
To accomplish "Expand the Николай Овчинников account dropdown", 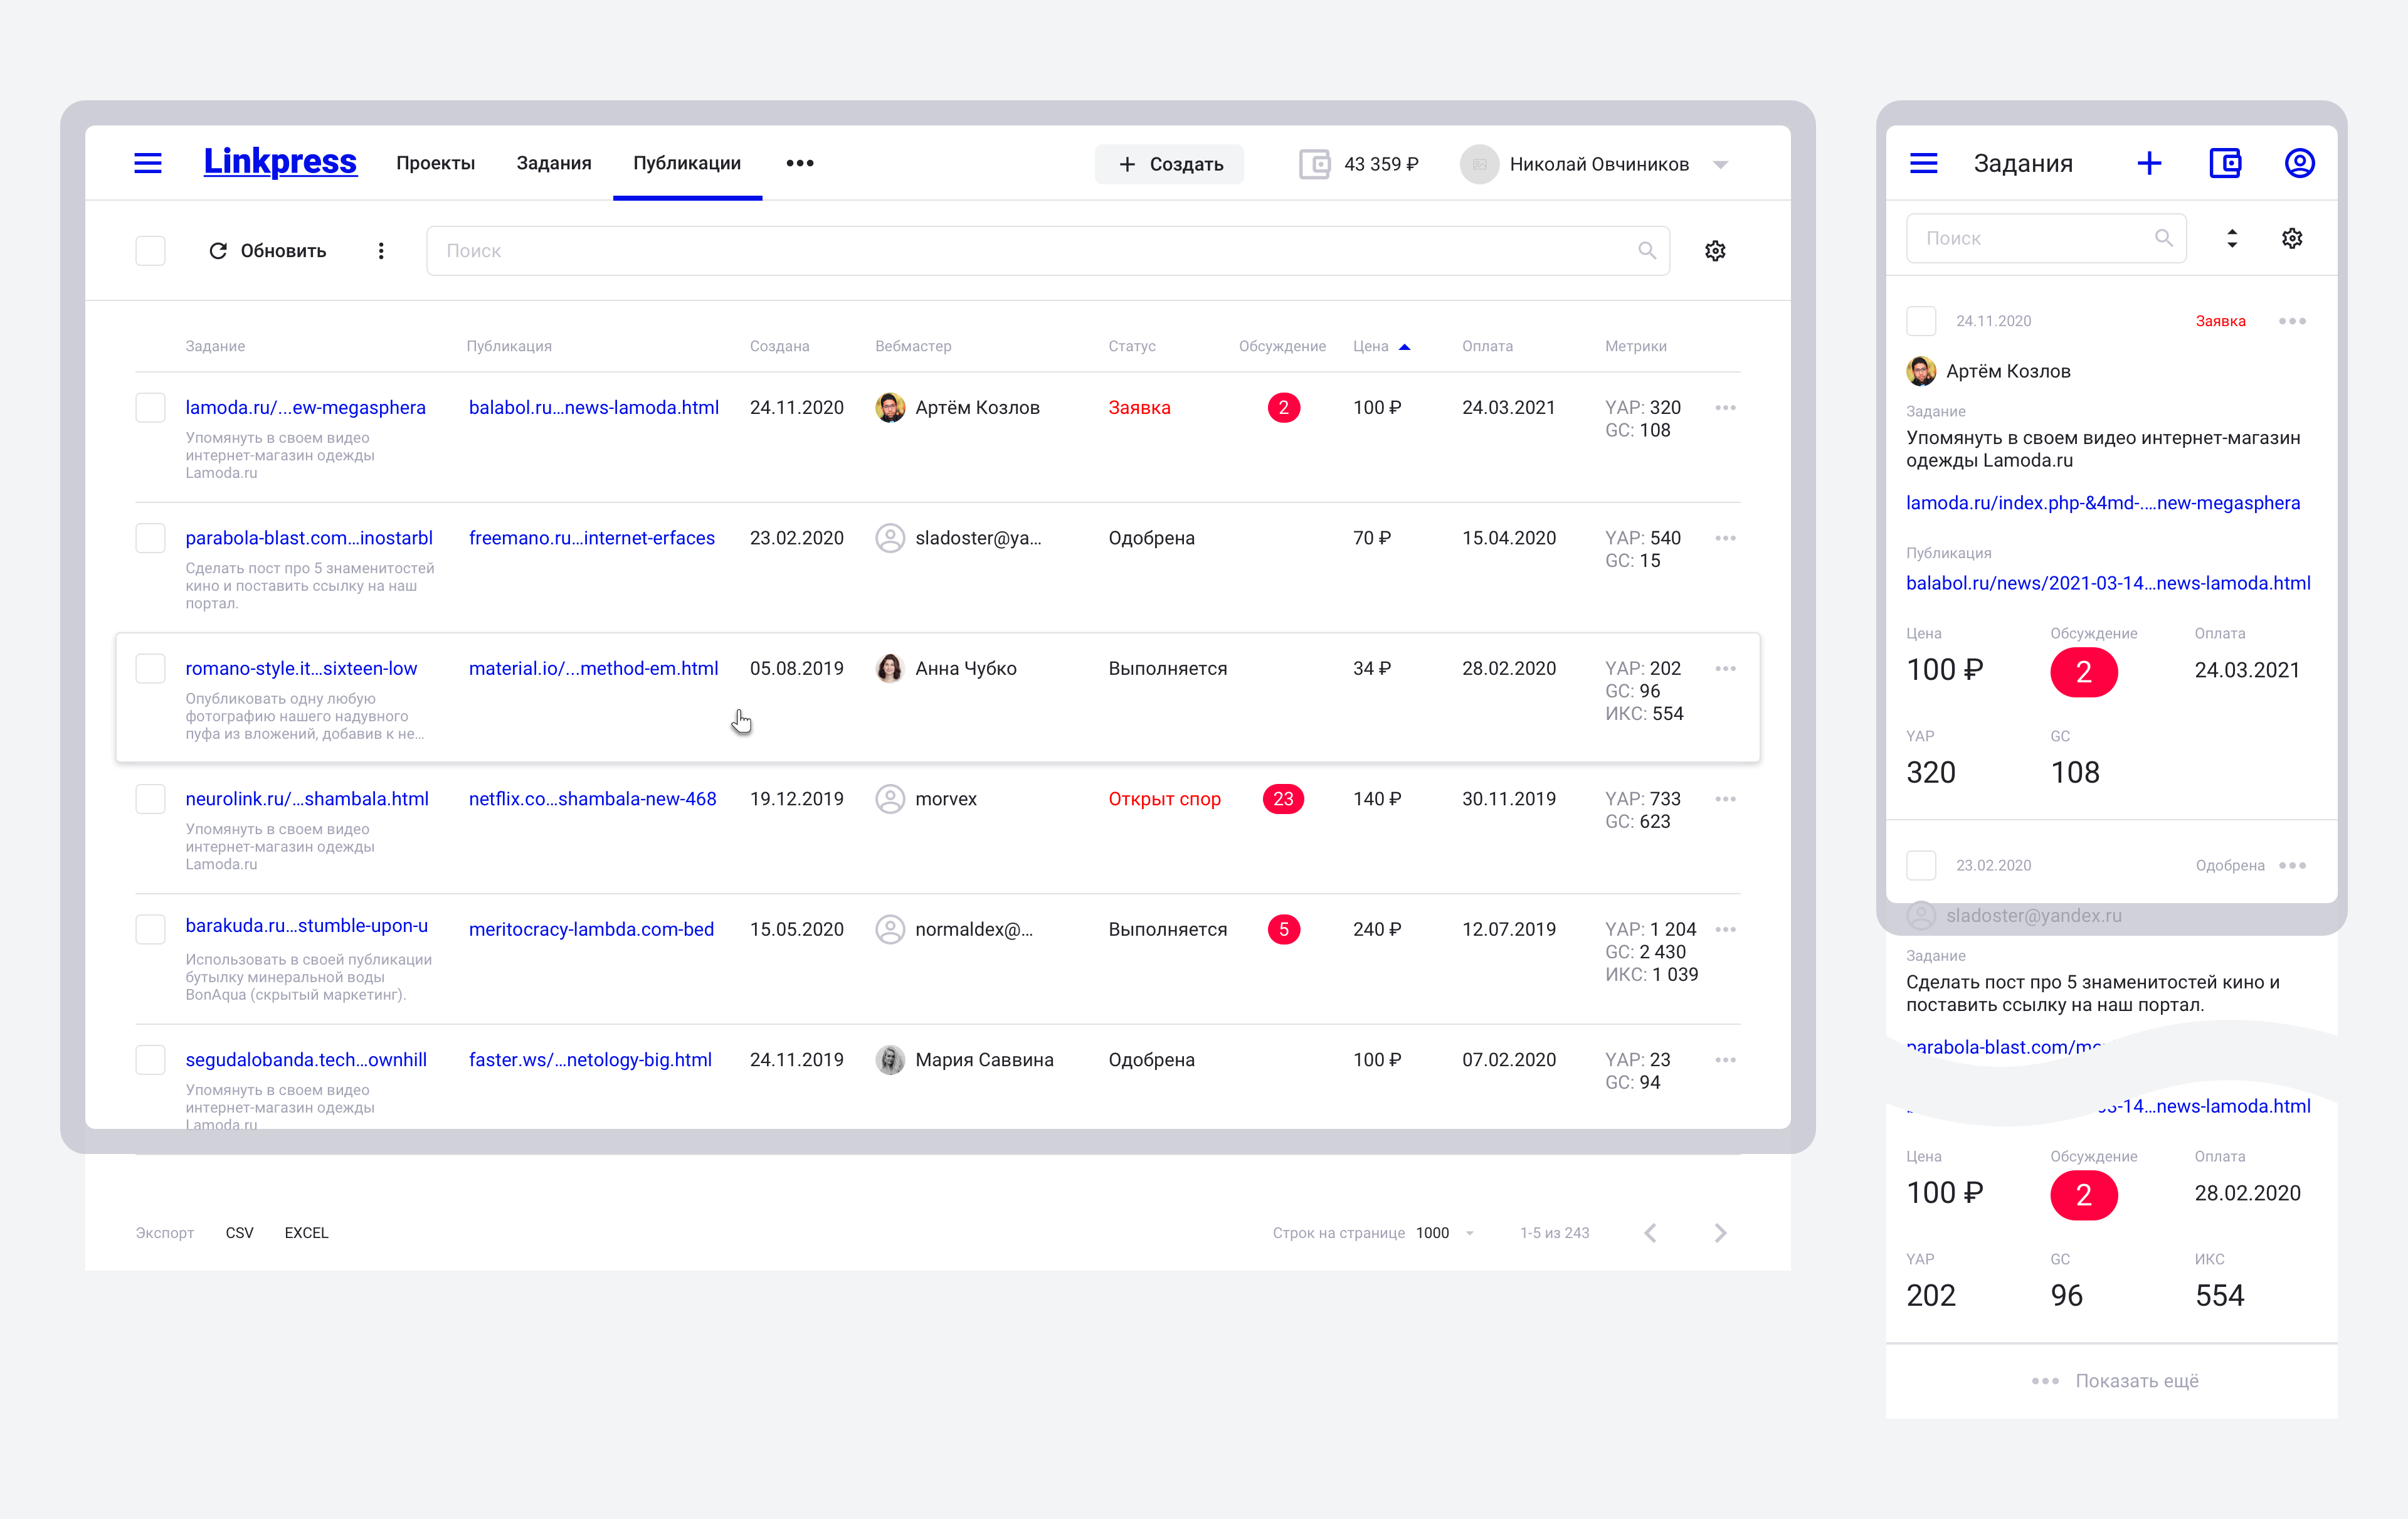I will tap(1720, 165).
